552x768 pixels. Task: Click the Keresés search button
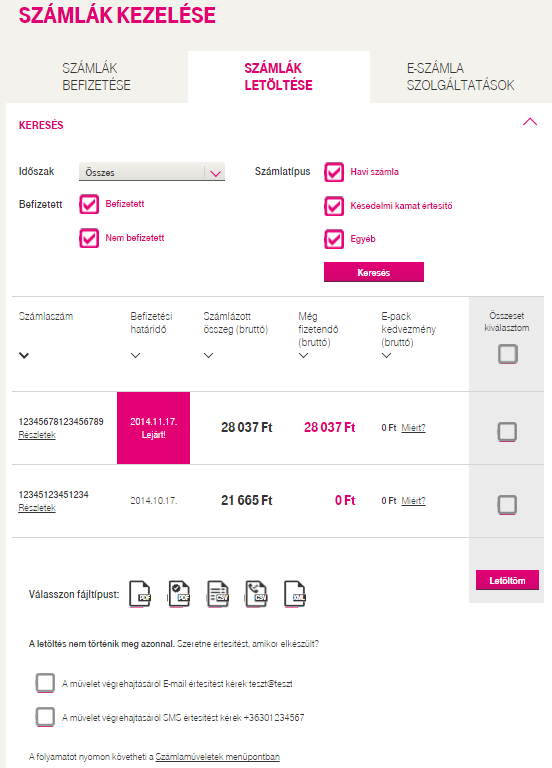coord(374,272)
